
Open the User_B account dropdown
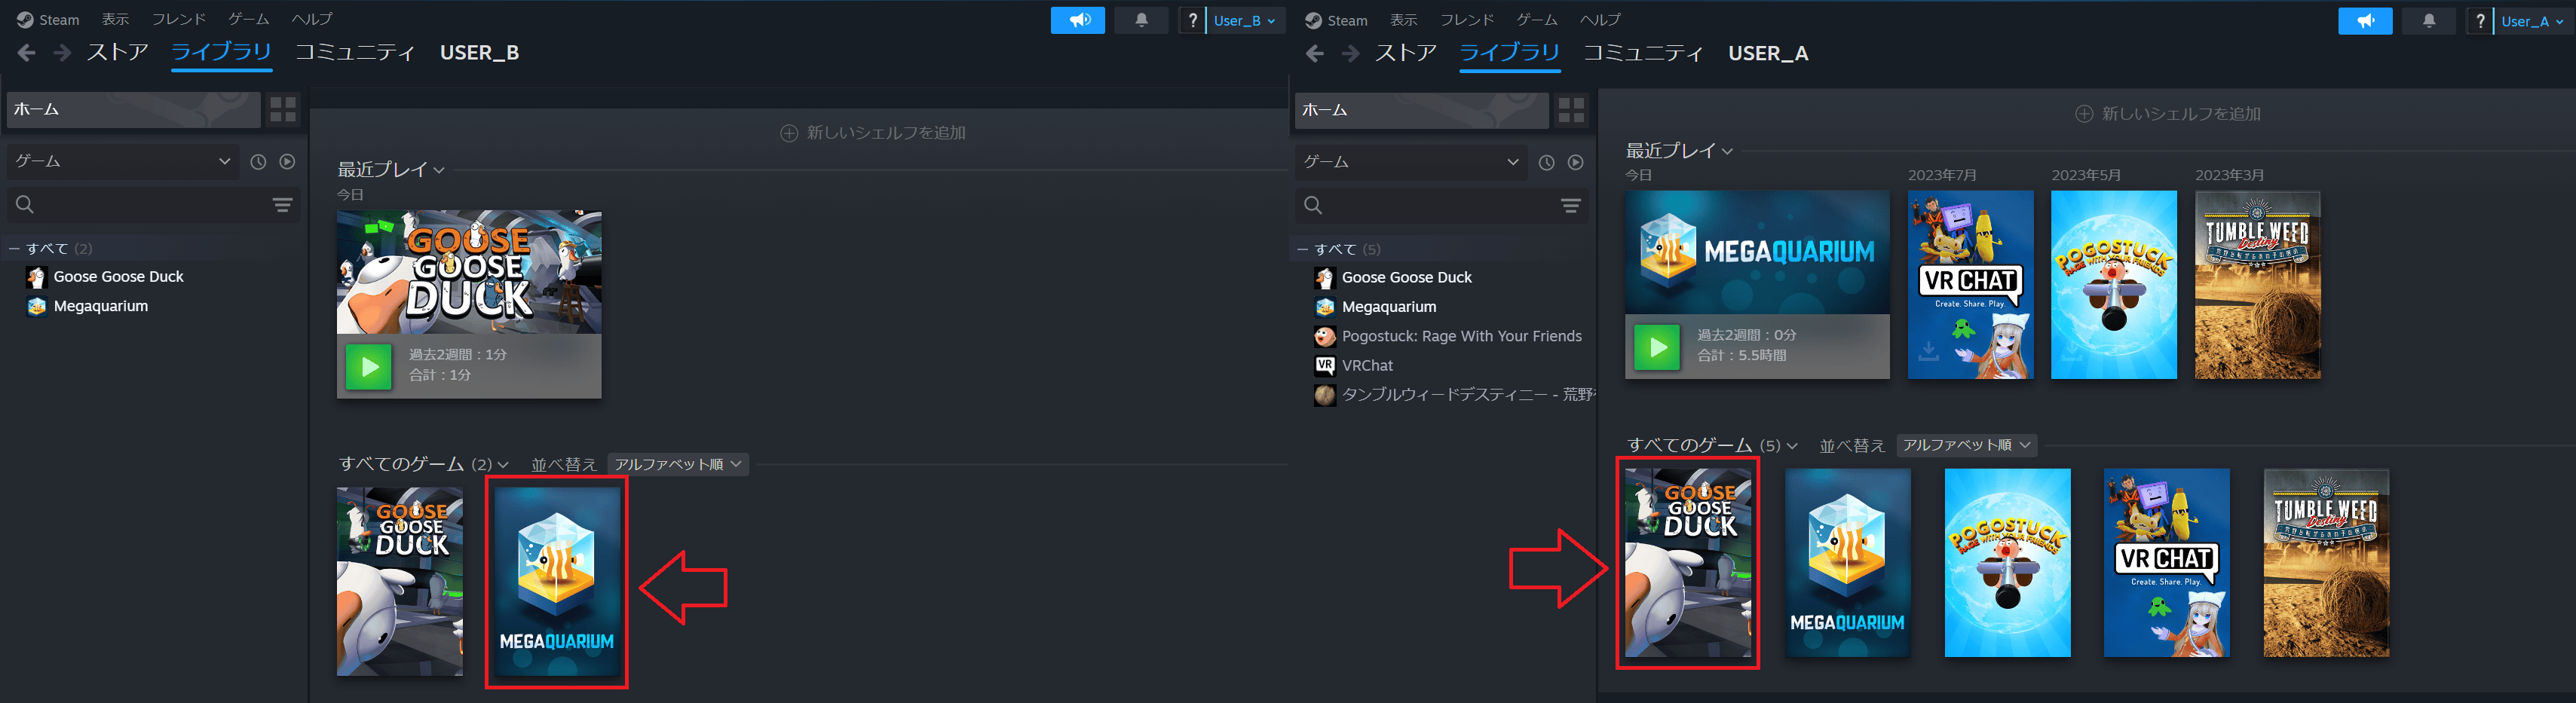pos(1245,20)
